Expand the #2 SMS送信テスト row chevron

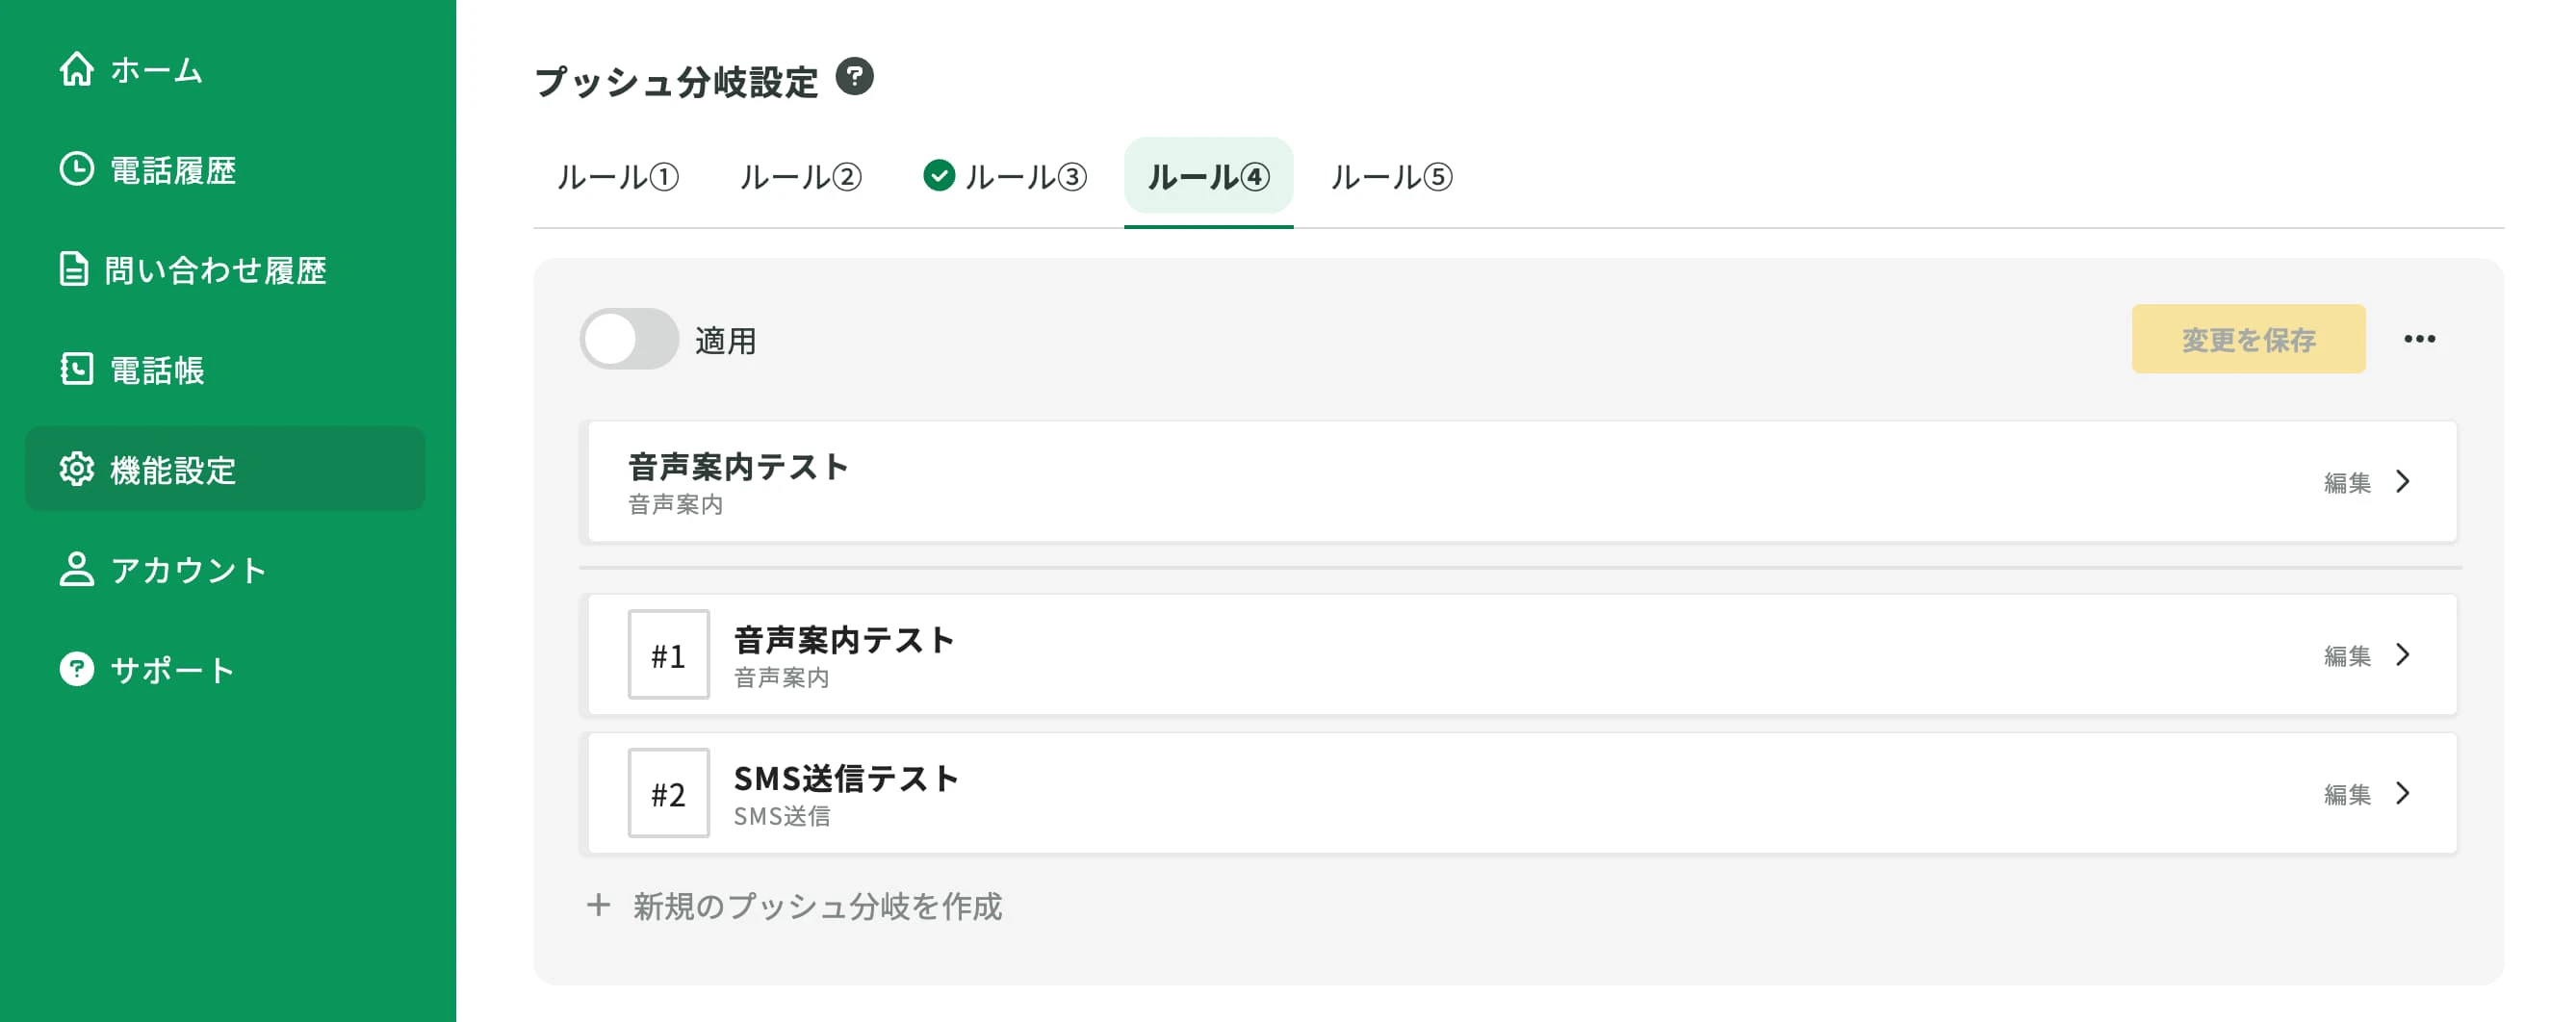[2403, 794]
